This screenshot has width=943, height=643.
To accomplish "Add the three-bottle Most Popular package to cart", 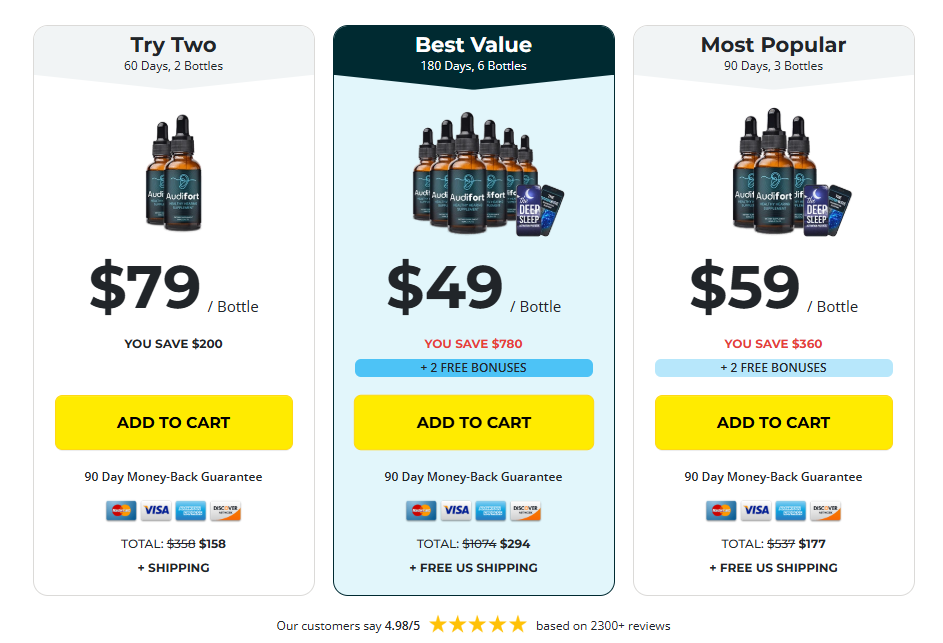I will [773, 422].
